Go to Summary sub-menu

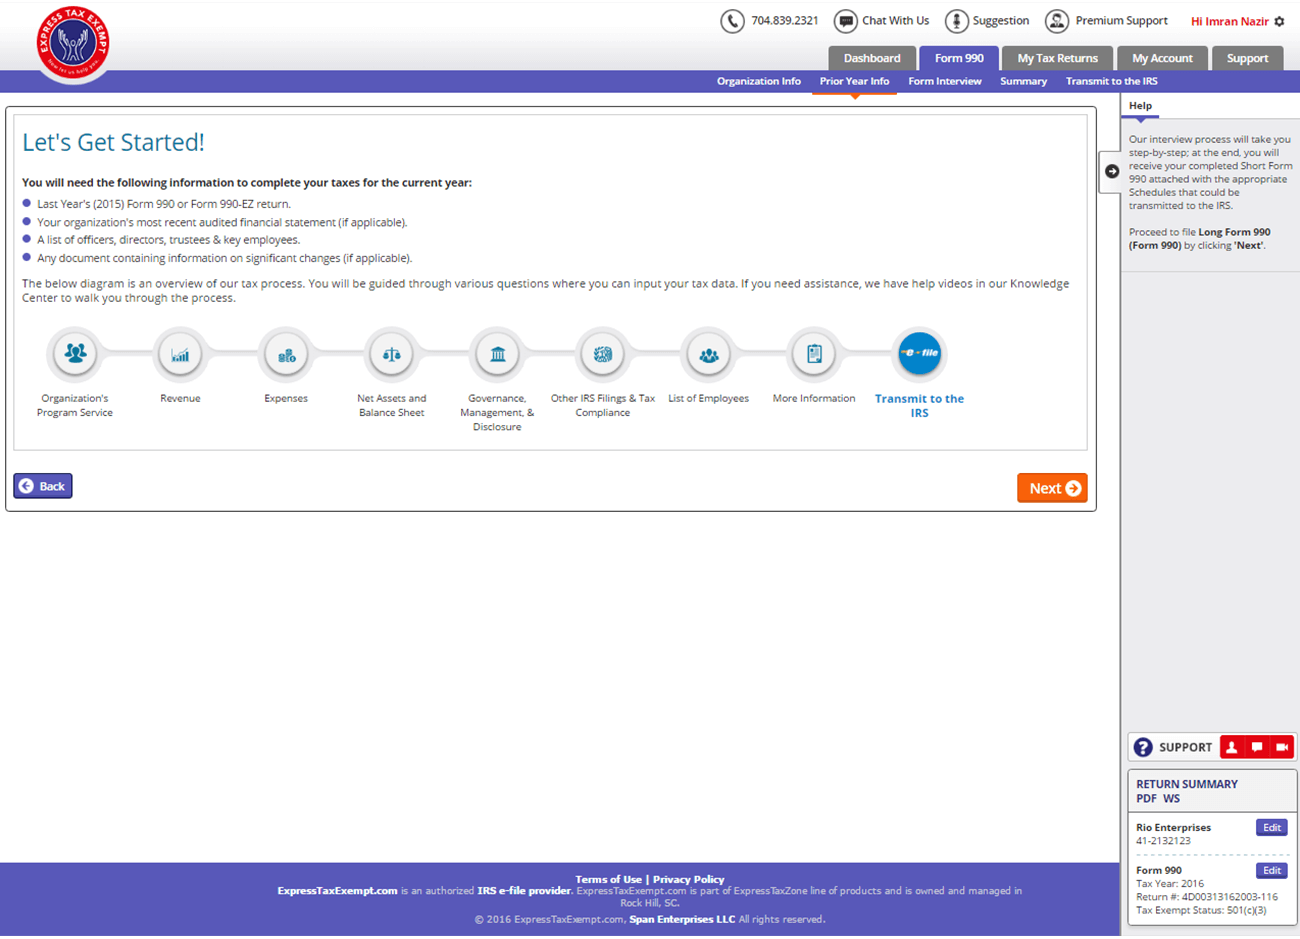(1023, 81)
